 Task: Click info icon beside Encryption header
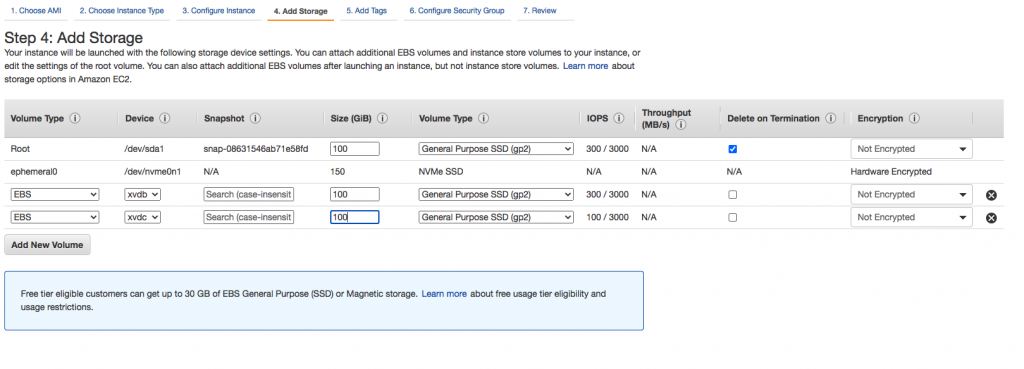pos(914,119)
